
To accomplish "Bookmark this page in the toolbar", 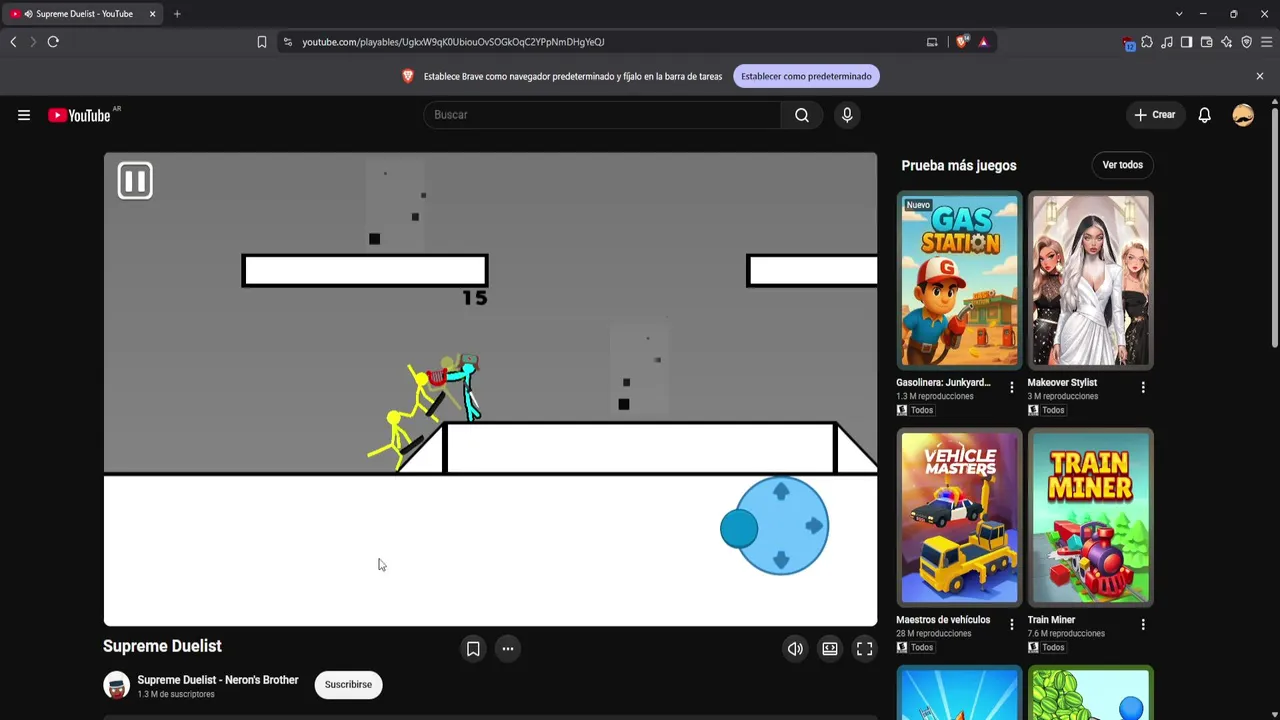I will (x=261, y=42).
